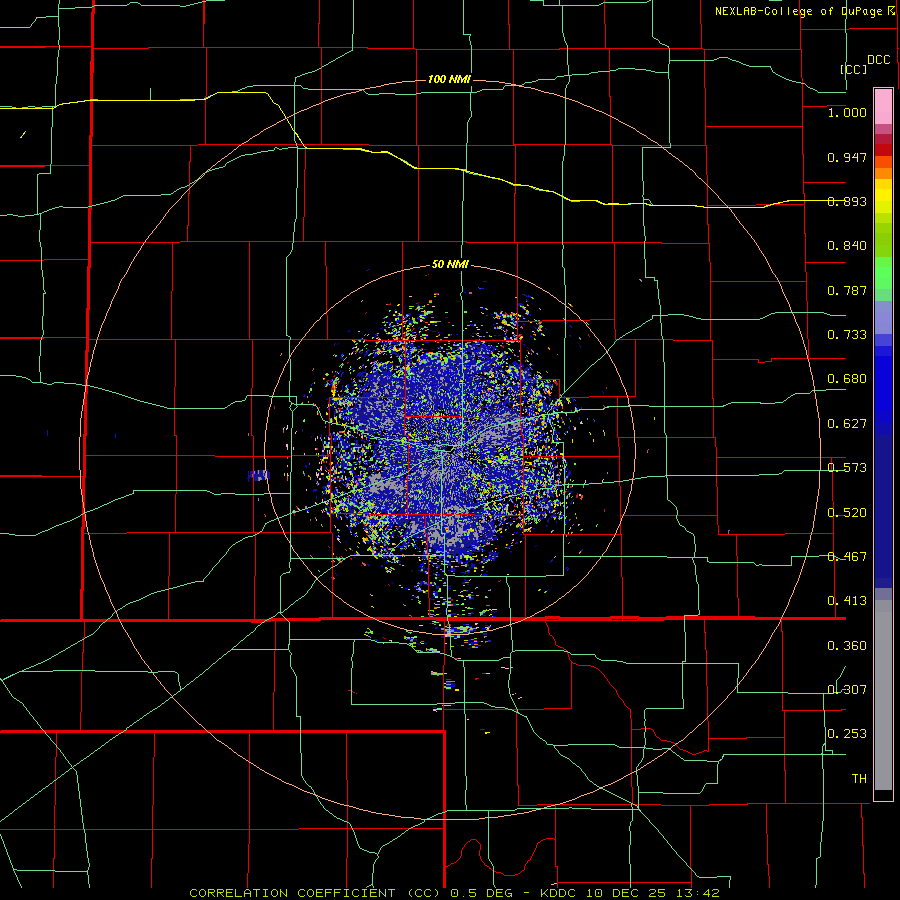Screen dimensions: 900x900
Task: Click the 0.893 scale value
Action: pyautogui.click(x=847, y=201)
